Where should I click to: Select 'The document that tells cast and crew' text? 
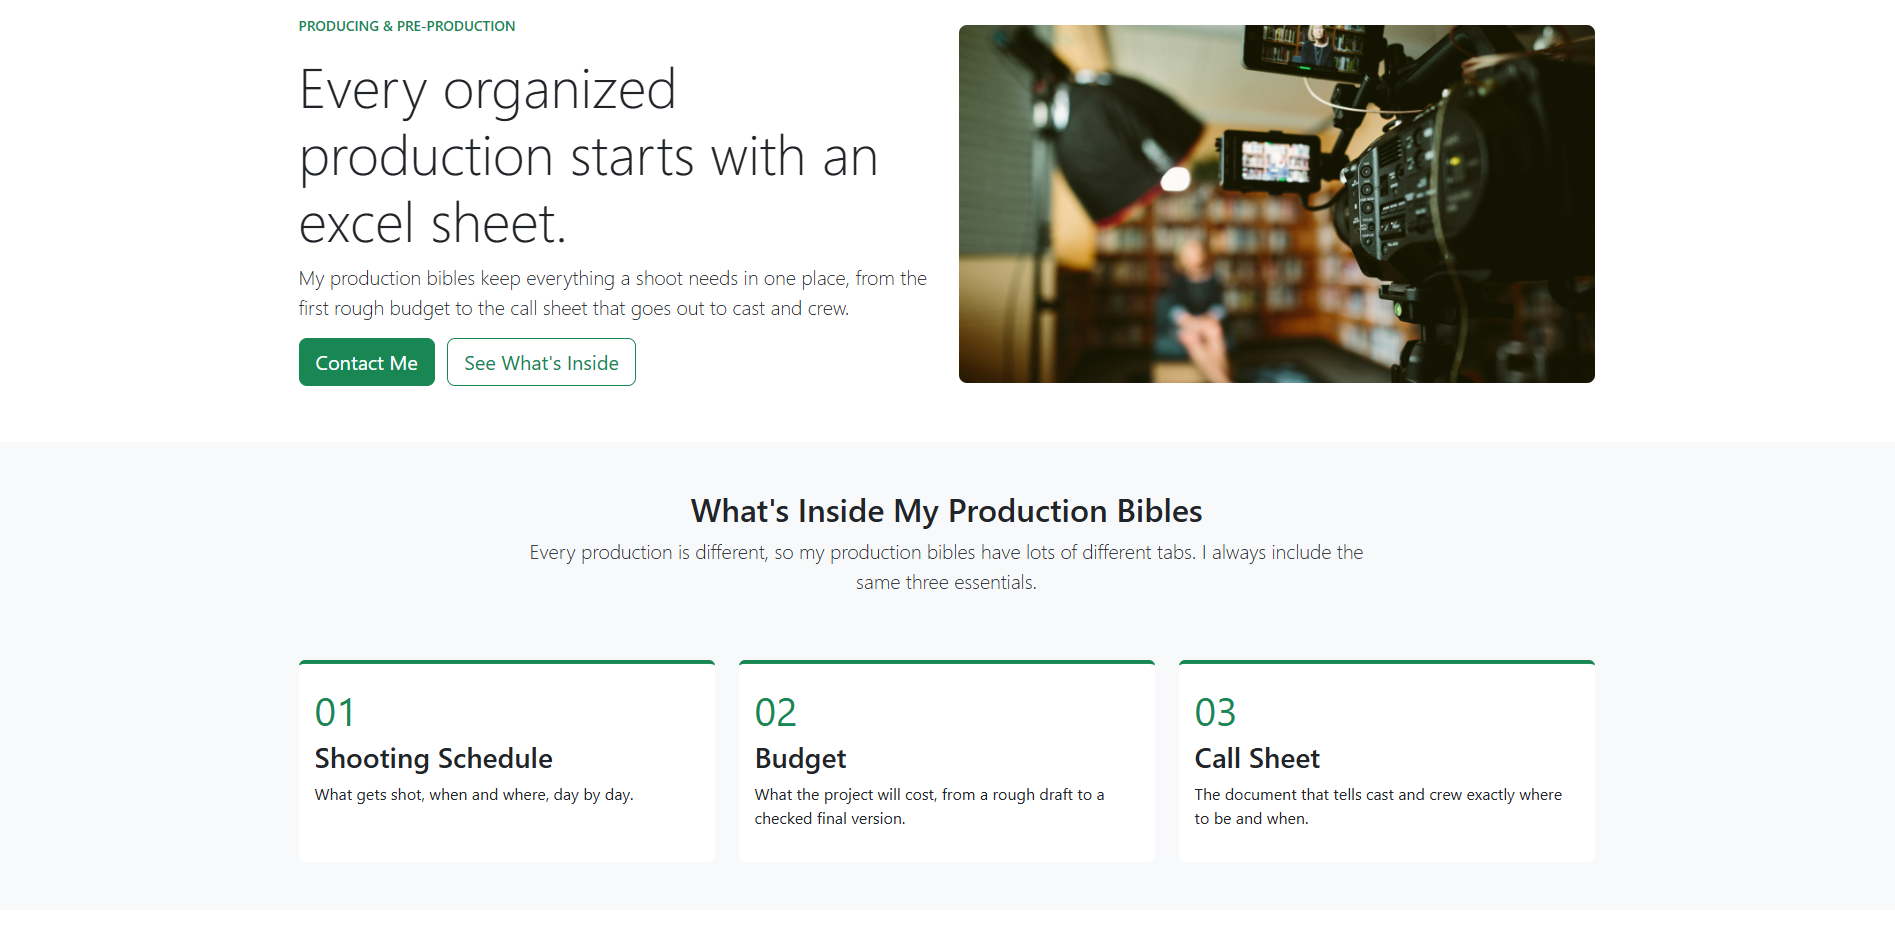click(1378, 807)
